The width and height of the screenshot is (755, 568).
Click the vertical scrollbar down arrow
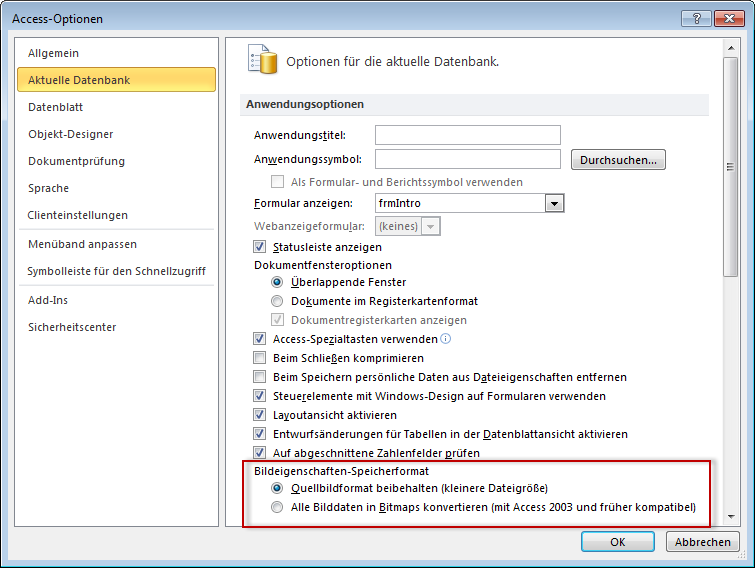[731, 516]
